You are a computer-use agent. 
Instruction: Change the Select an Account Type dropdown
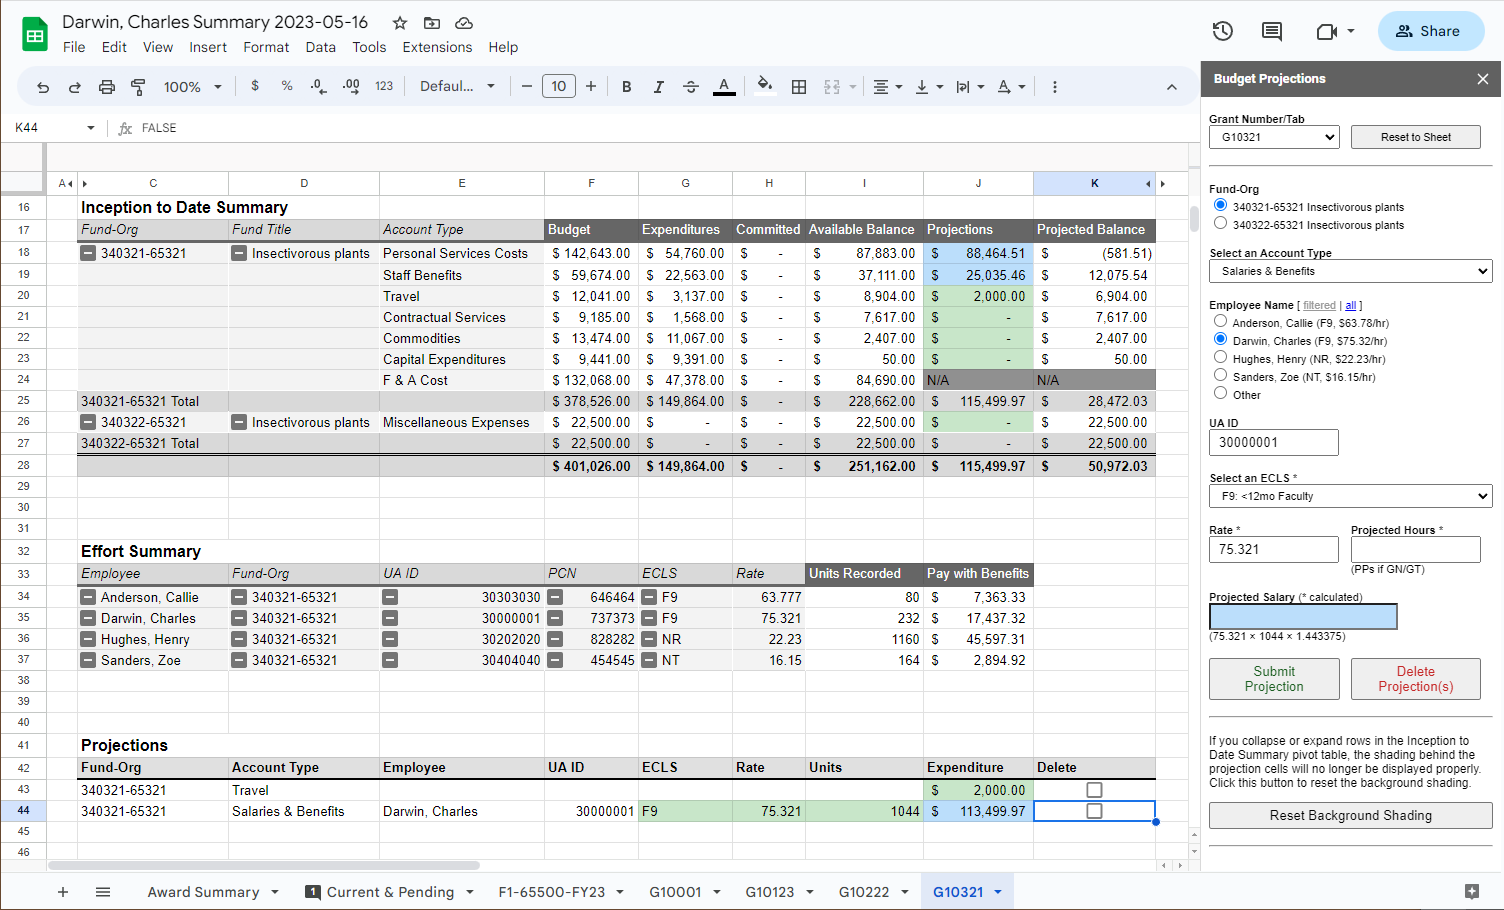(x=1350, y=271)
